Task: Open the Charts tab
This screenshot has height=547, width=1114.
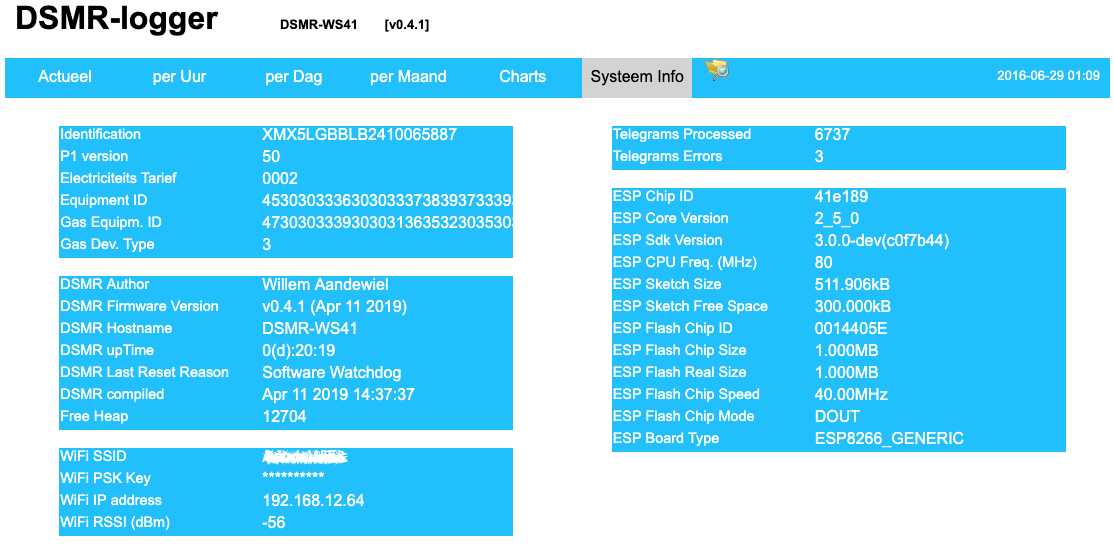Action: (522, 77)
